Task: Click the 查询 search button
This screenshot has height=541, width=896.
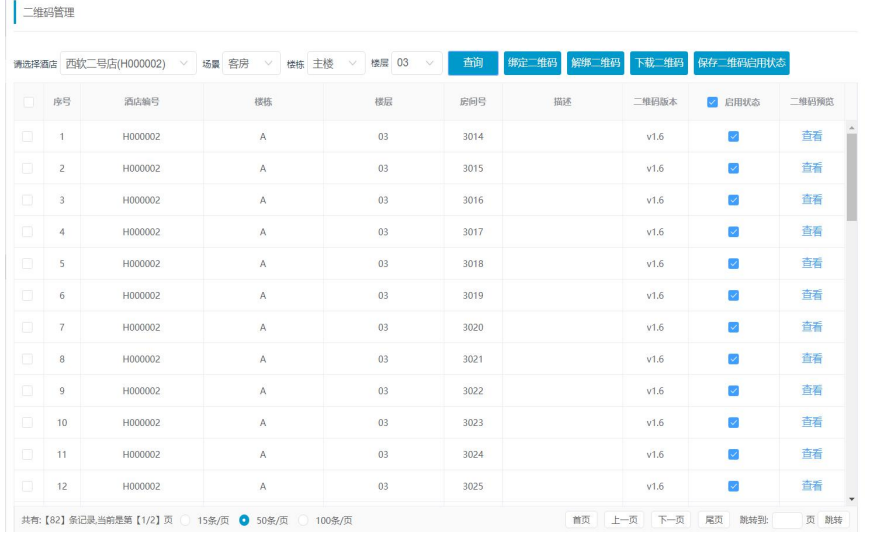Action: tap(473, 63)
